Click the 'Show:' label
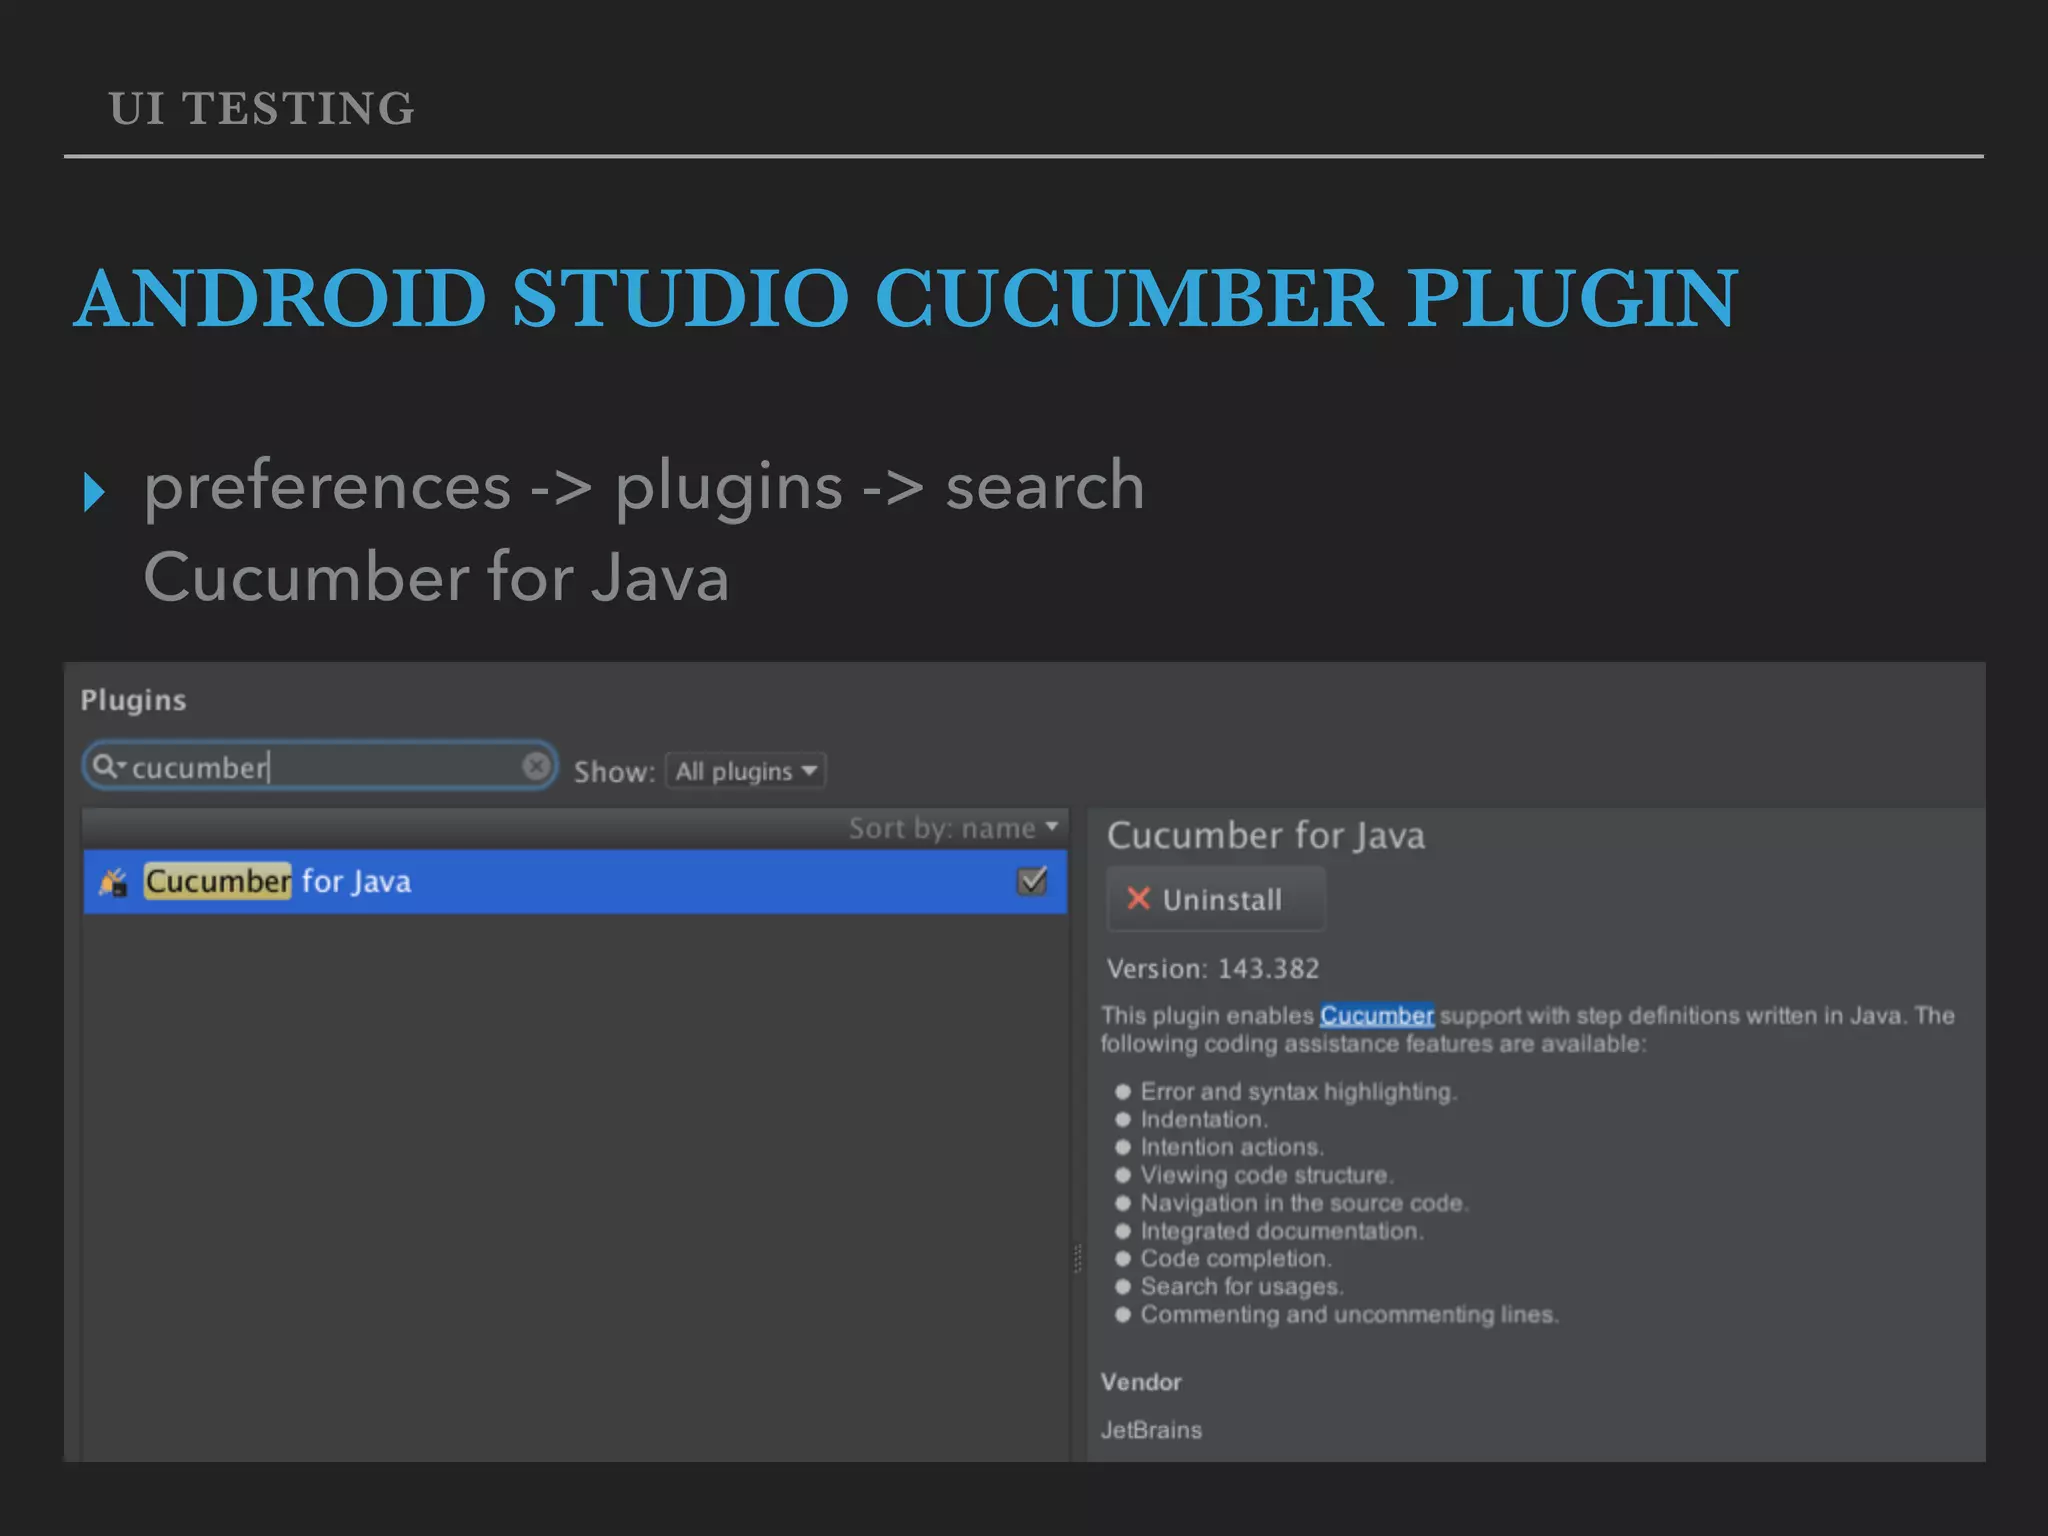 614,772
